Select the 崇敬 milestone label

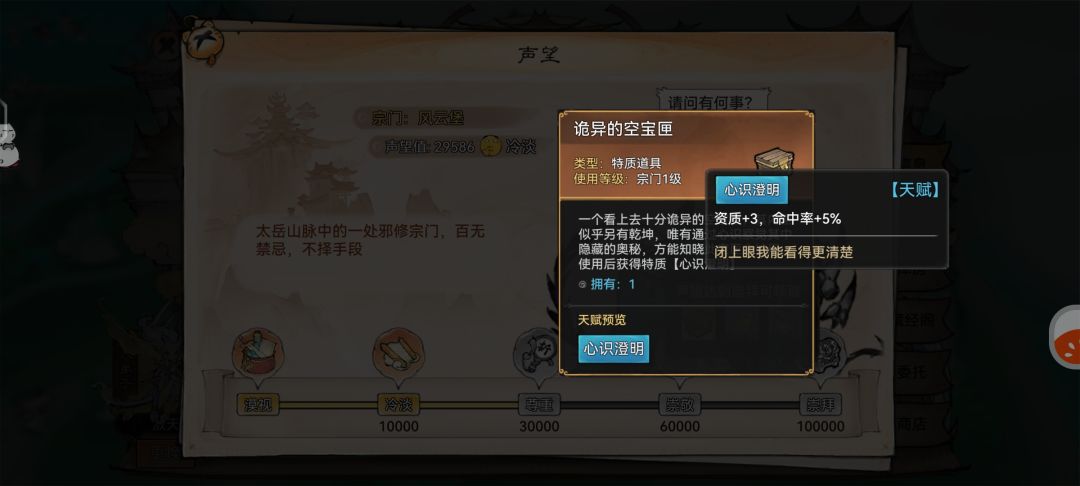click(x=679, y=405)
